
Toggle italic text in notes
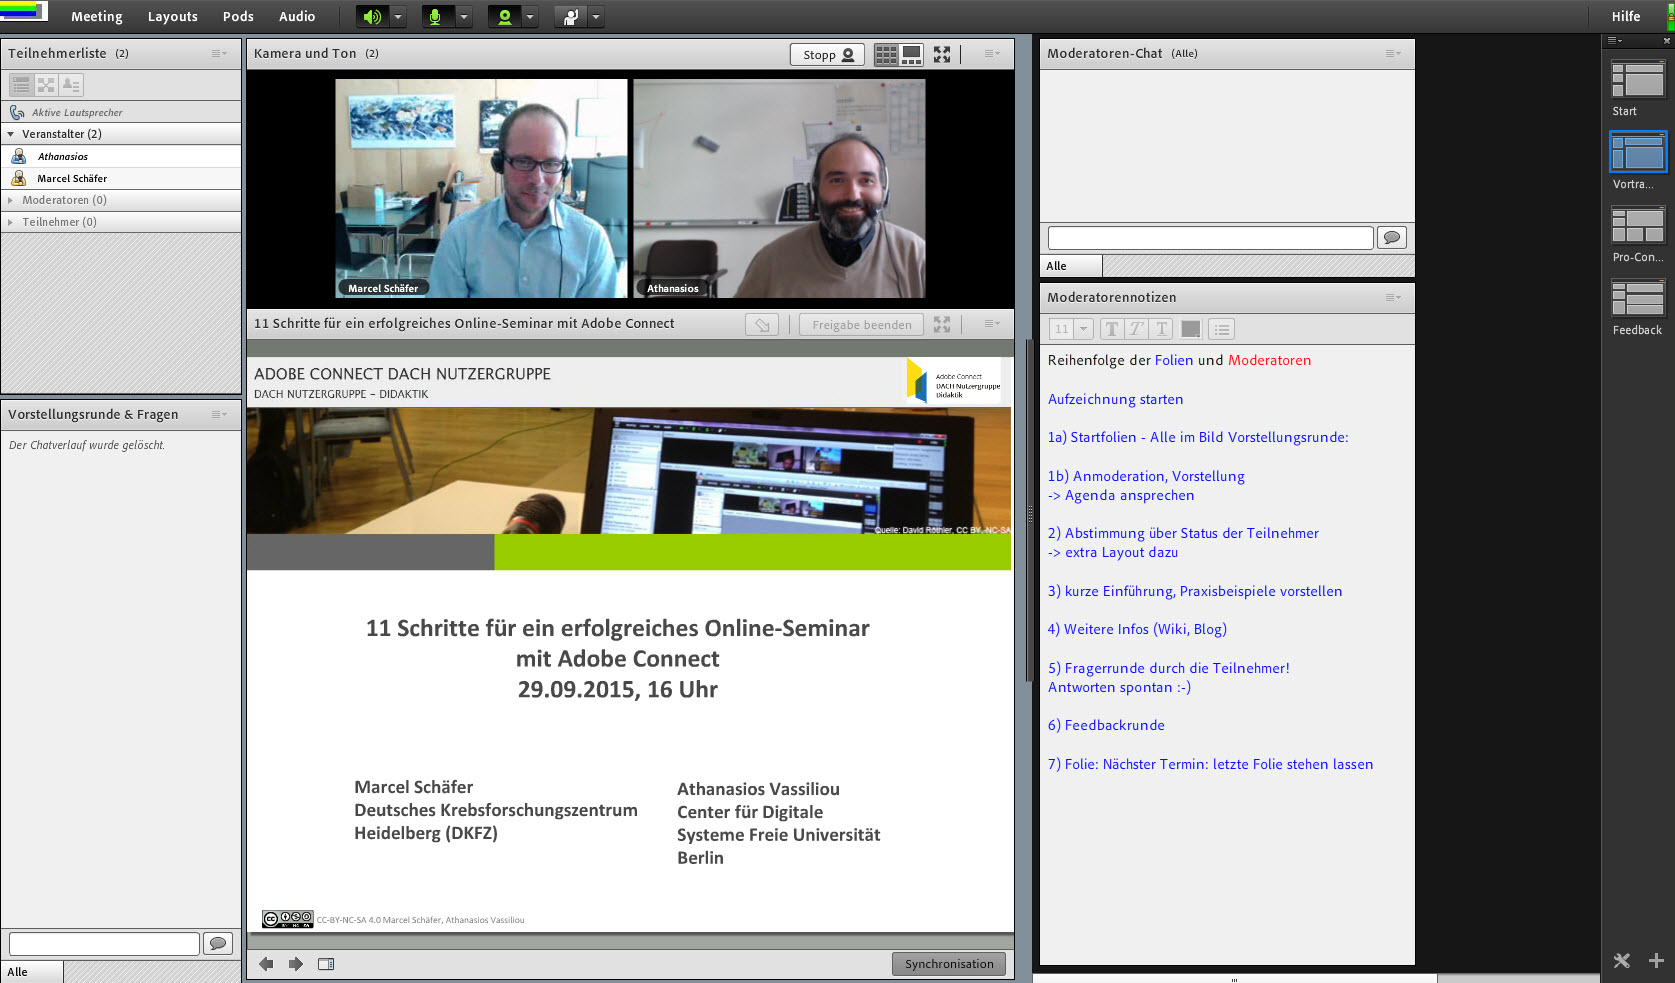[1136, 329]
